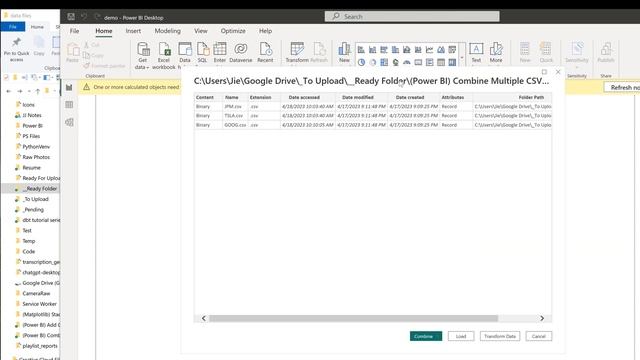Click the scrollbar right arrow
Image resolution: width=640 pixels, height=360 pixels.
pos(542,318)
